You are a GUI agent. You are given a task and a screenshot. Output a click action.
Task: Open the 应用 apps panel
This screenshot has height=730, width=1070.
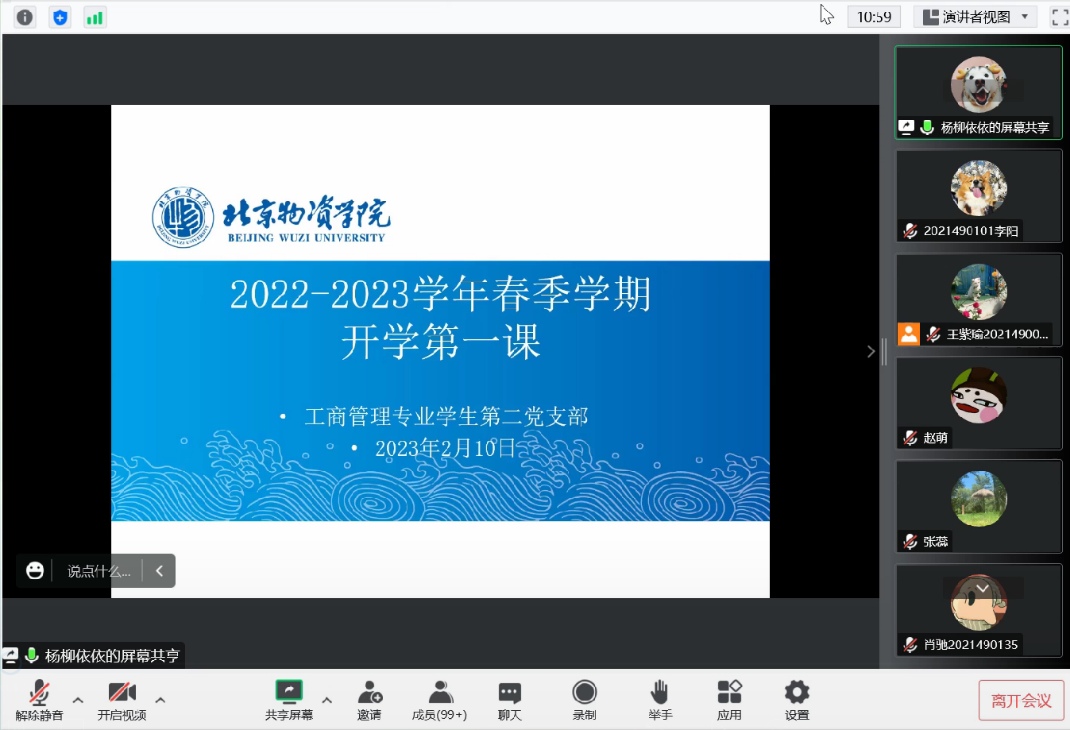729,699
